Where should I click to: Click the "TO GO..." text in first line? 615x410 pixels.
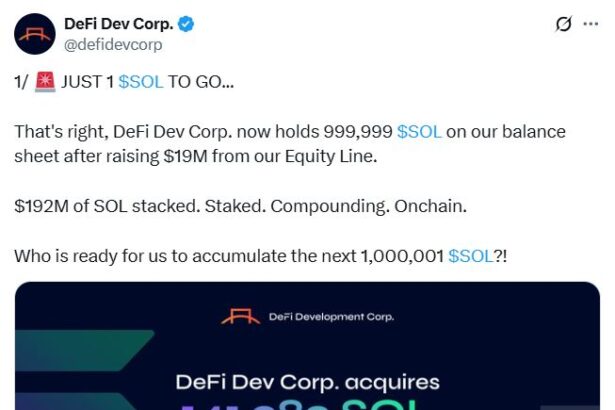202,83
